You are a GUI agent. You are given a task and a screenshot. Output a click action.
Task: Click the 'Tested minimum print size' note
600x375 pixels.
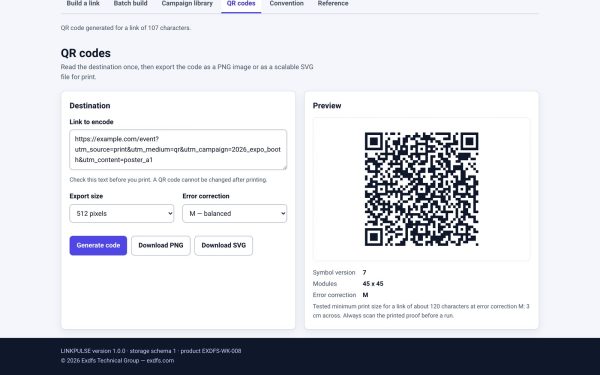point(421,311)
